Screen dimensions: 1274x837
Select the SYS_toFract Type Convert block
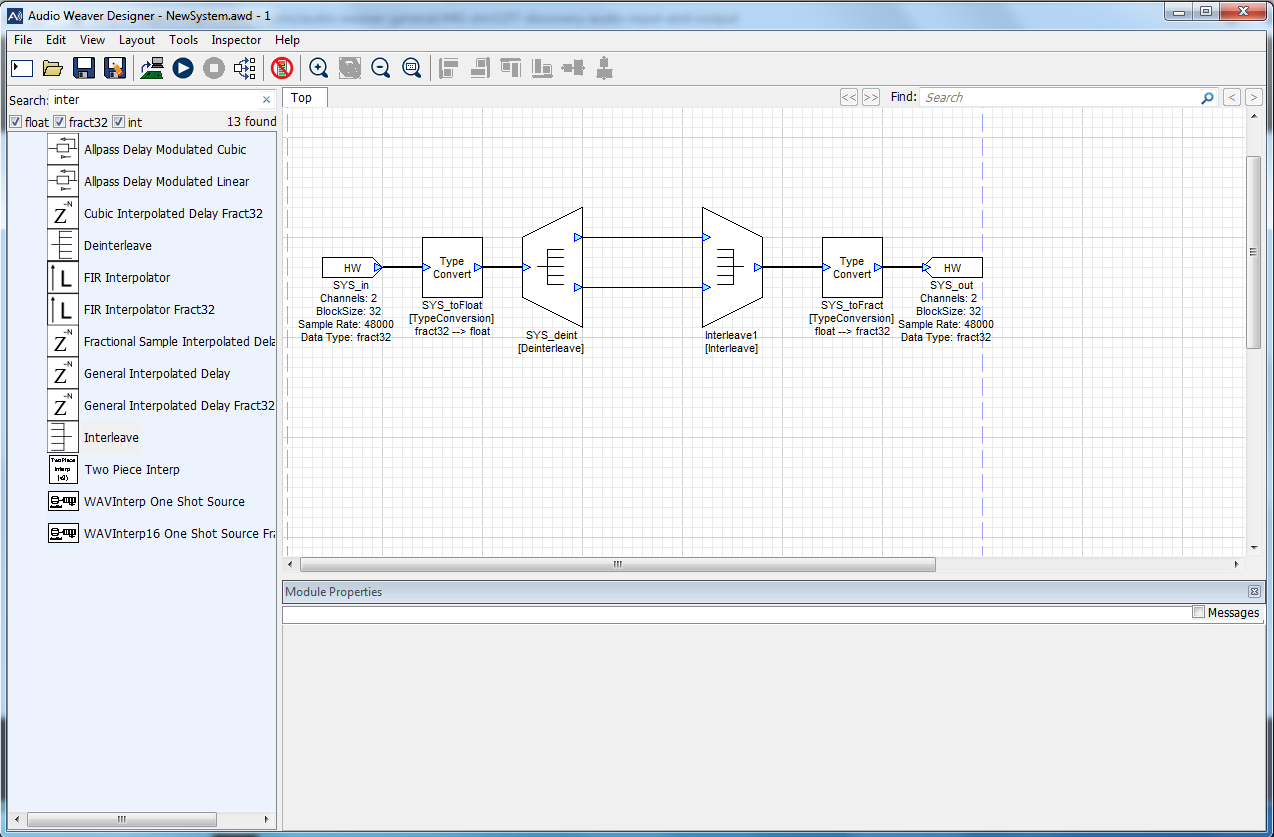click(x=852, y=267)
